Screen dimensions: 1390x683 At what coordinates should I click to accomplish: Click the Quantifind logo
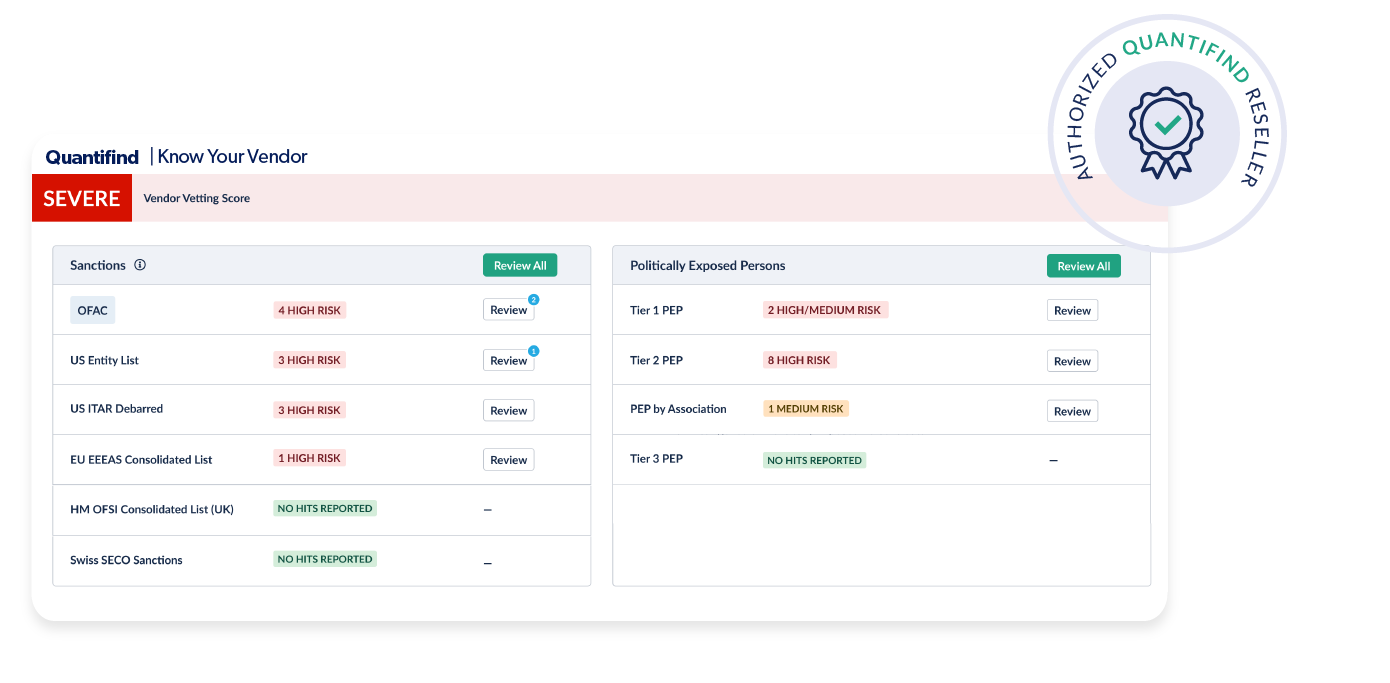click(x=92, y=157)
